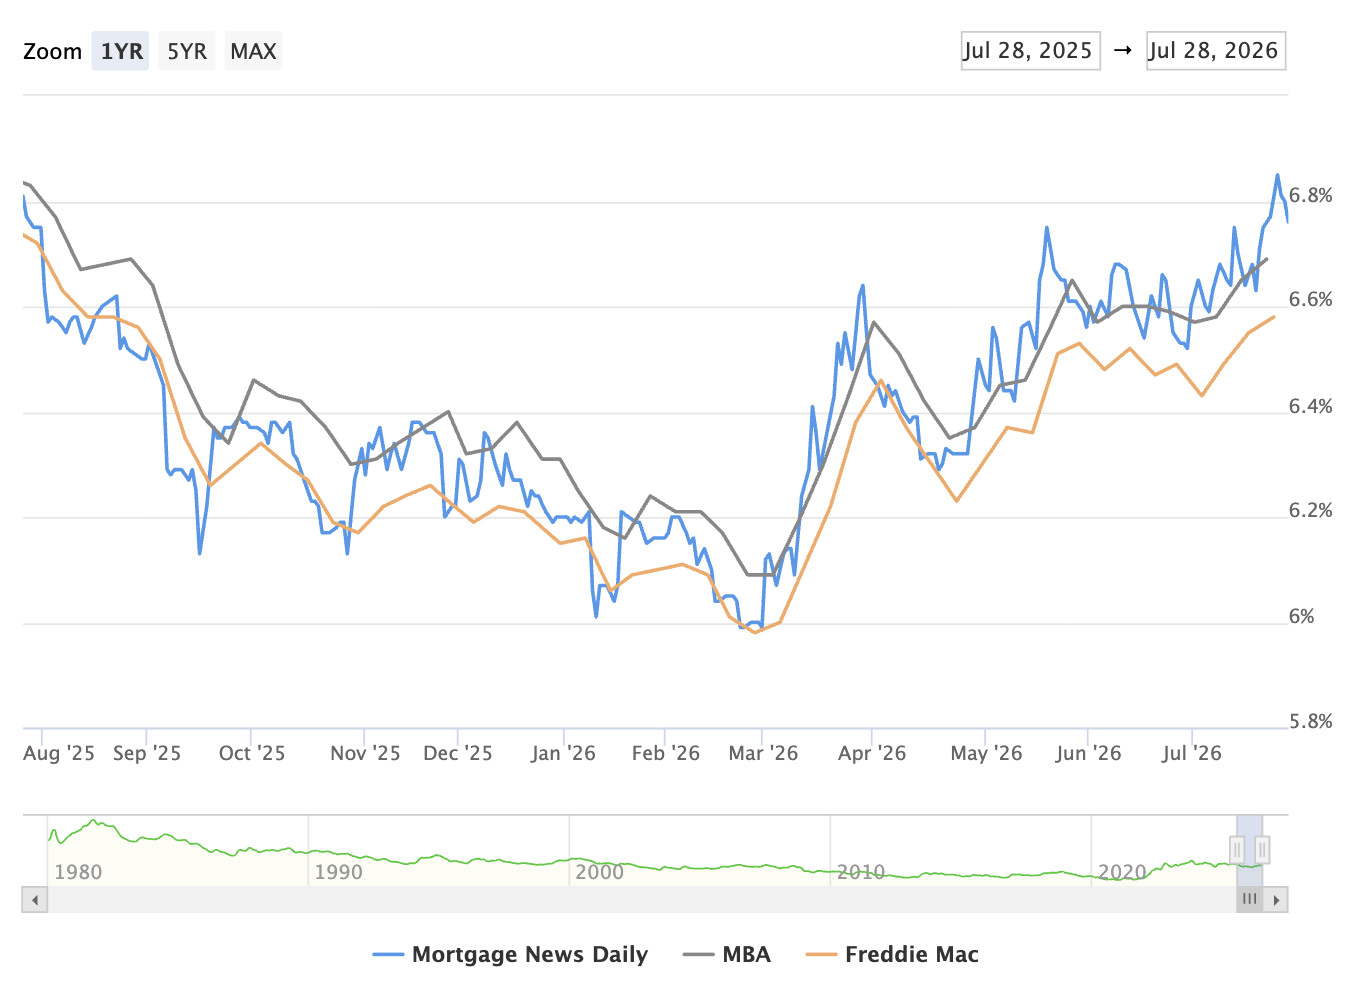Image resolution: width=1358 pixels, height=994 pixels.
Task: Click the 6.4% y-axis label
Action: pyautogui.click(x=1310, y=406)
